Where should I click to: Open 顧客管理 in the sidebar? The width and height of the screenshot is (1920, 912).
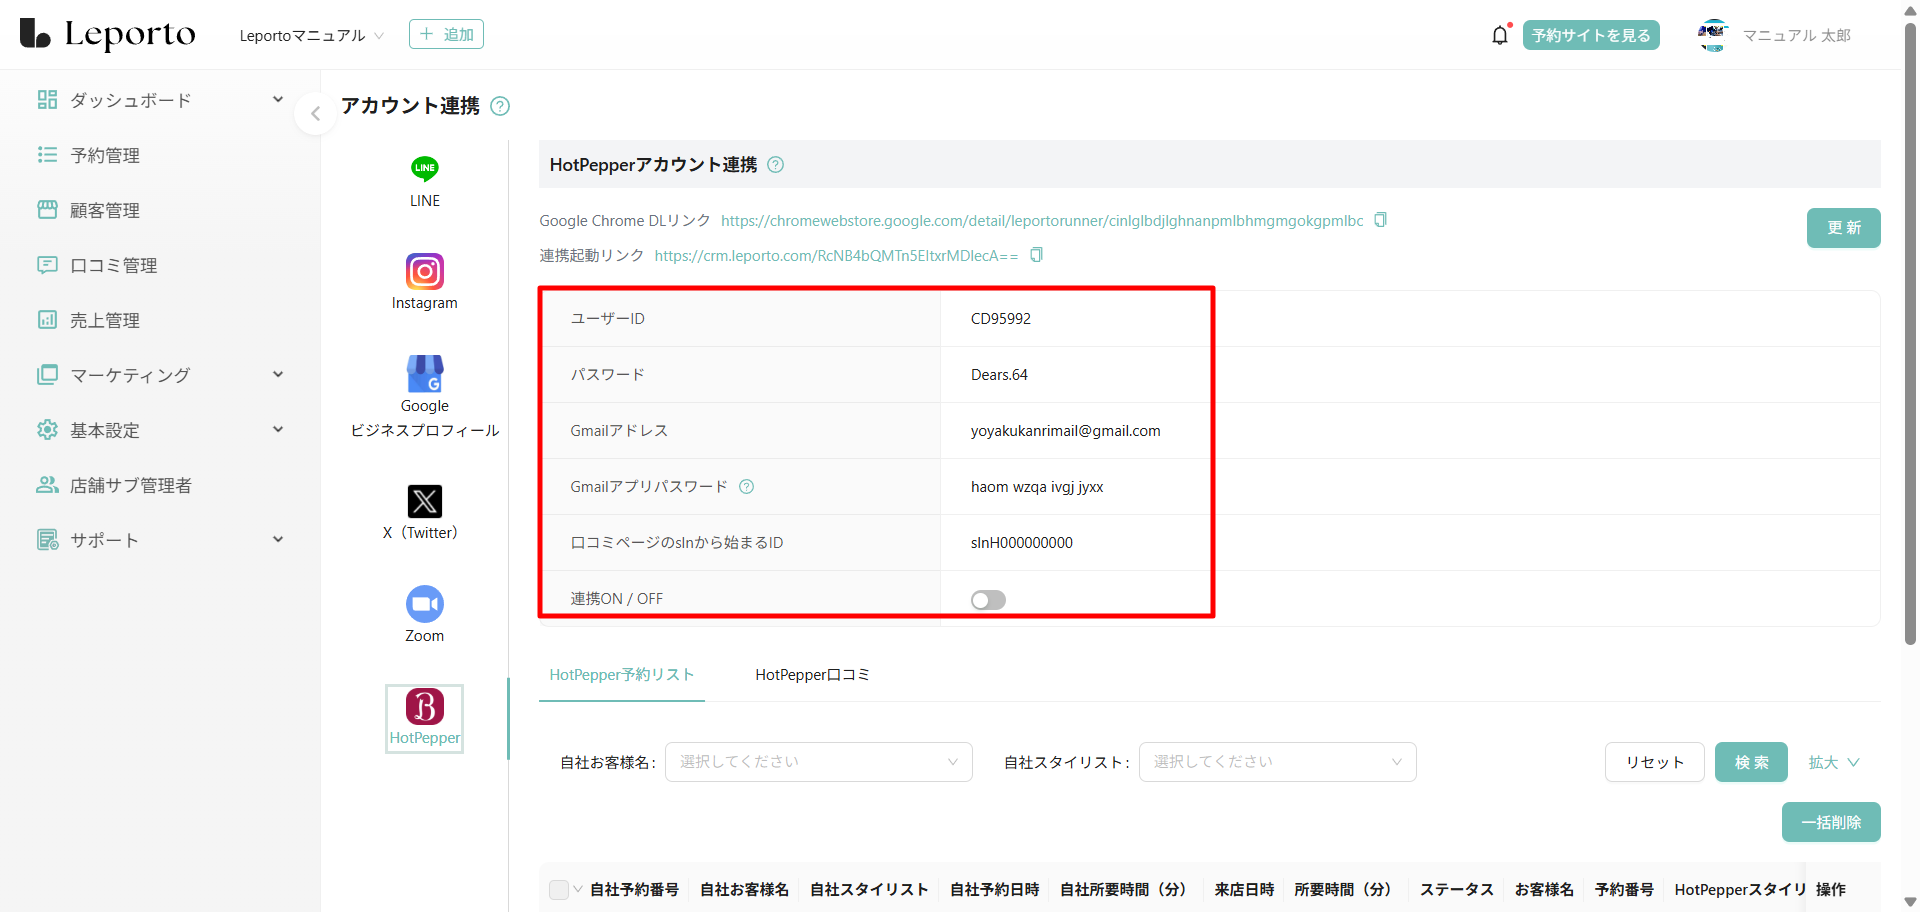pos(105,210)
